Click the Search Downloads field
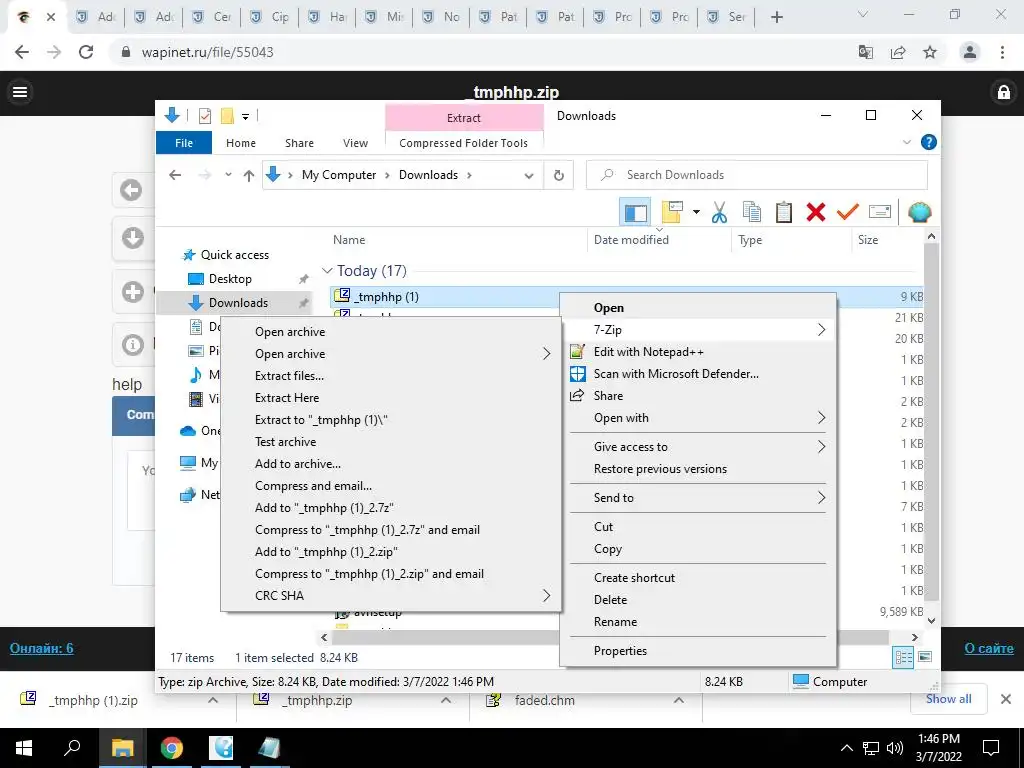The width and height of the screenshot is (1024, 768). click(757, 175)
